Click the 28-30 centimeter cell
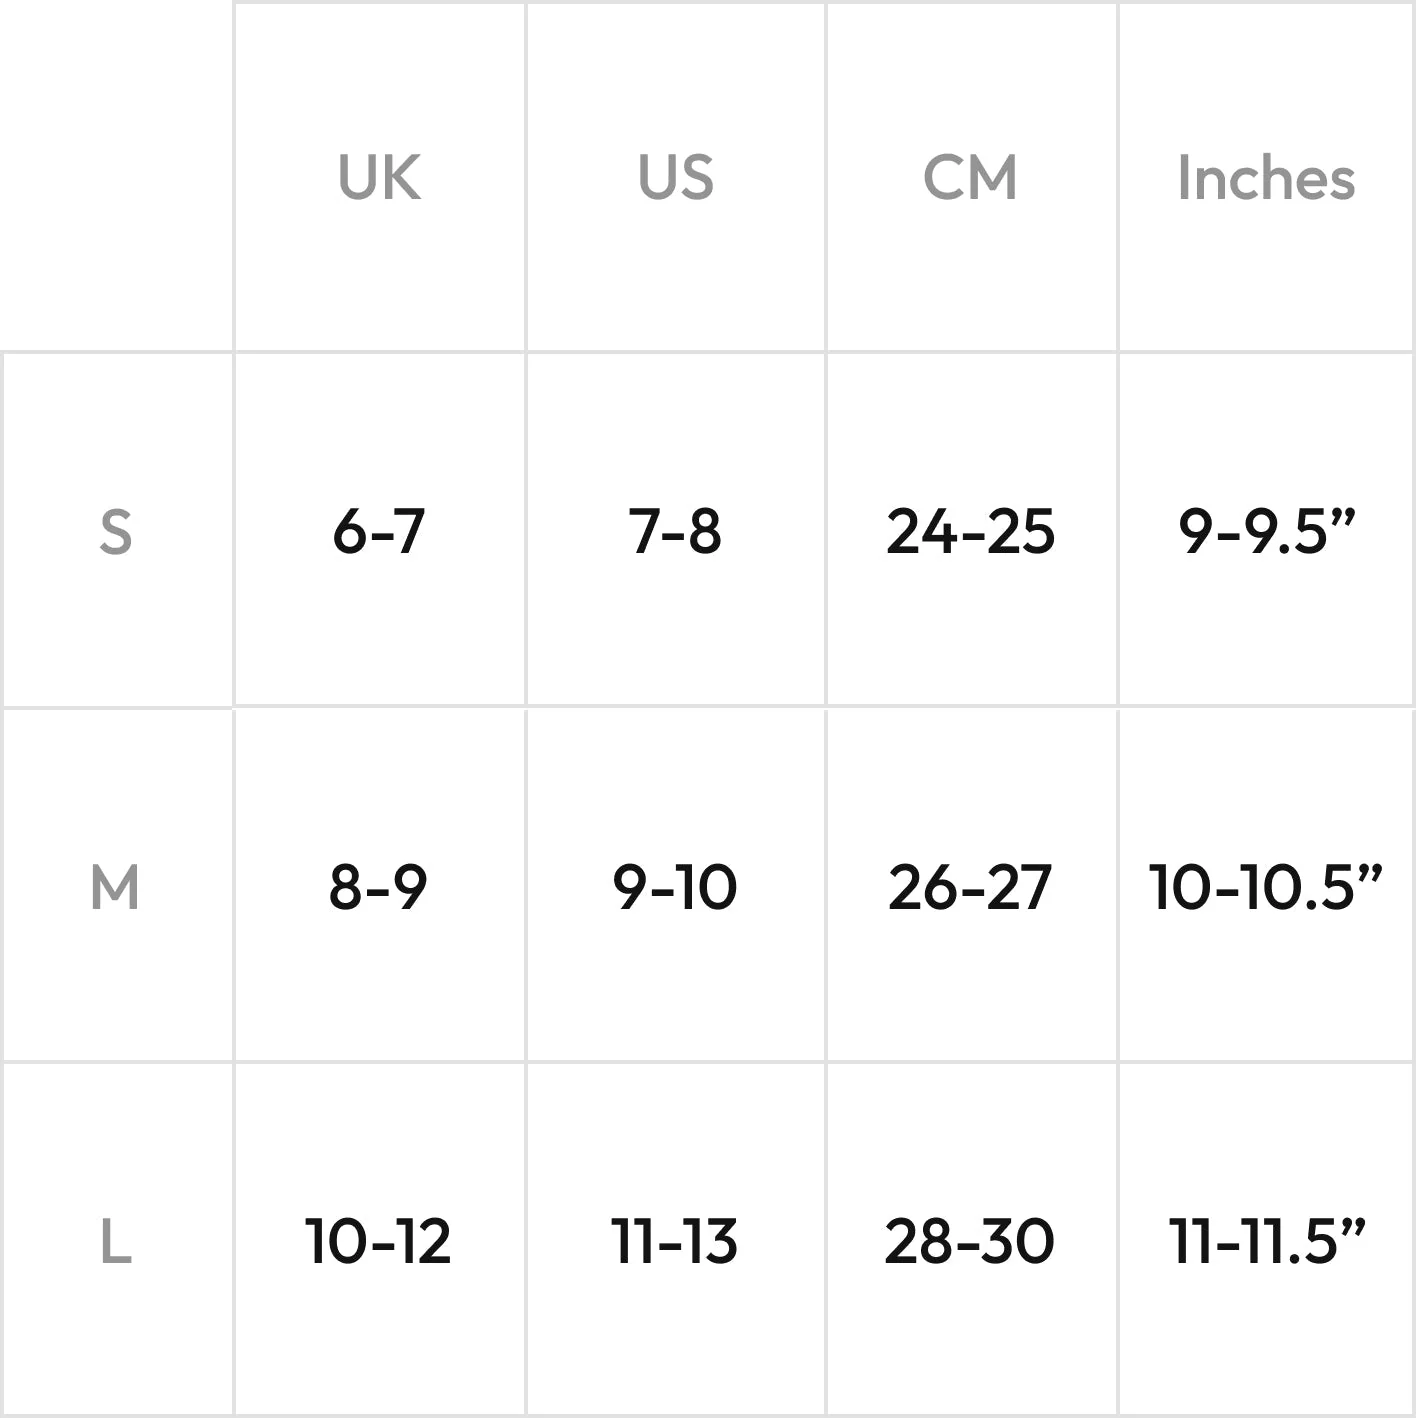The height and width of the screenshot is (1418, 1416). tap(970, 1242)
